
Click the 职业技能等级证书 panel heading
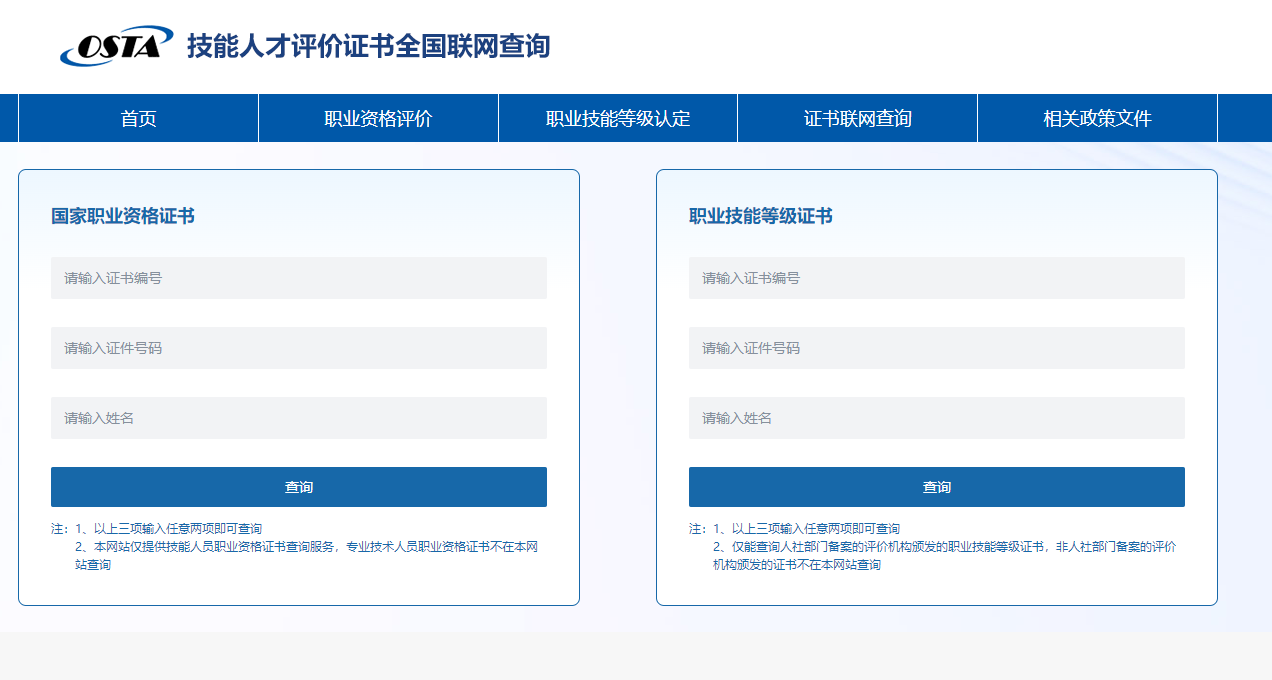click(x=761, y=216)
